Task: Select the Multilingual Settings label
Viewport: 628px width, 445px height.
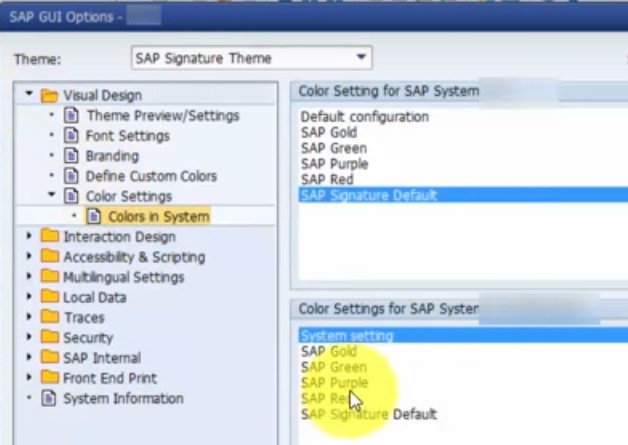Action: [123, 277]
